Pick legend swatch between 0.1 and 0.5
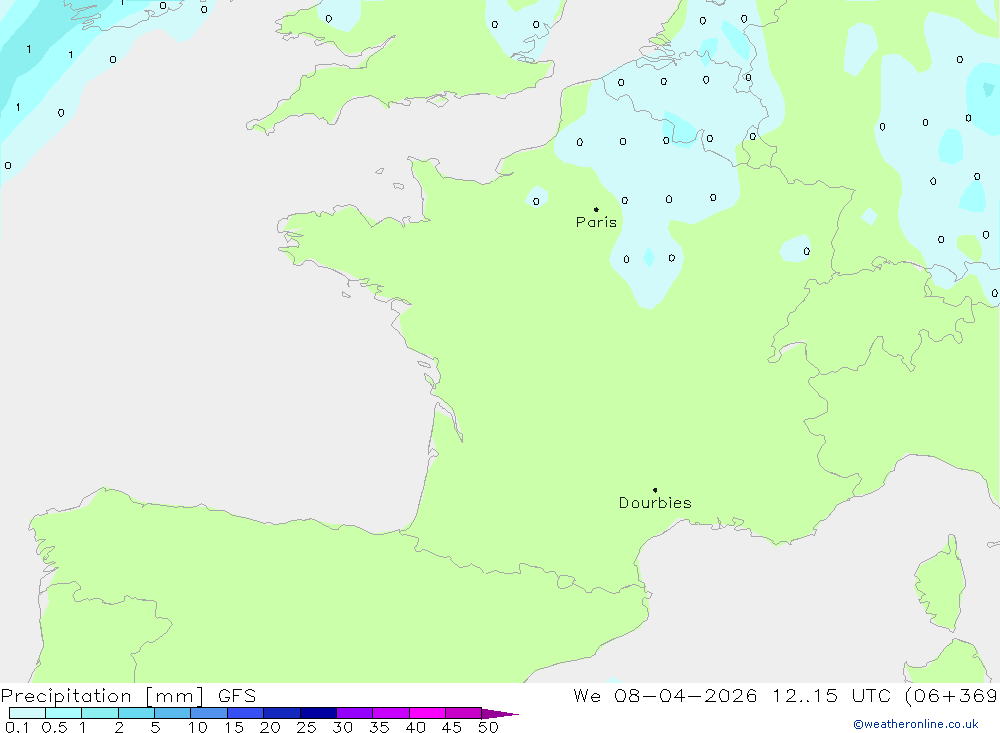Screen dimensions: 1000x733 pos(27,713)
